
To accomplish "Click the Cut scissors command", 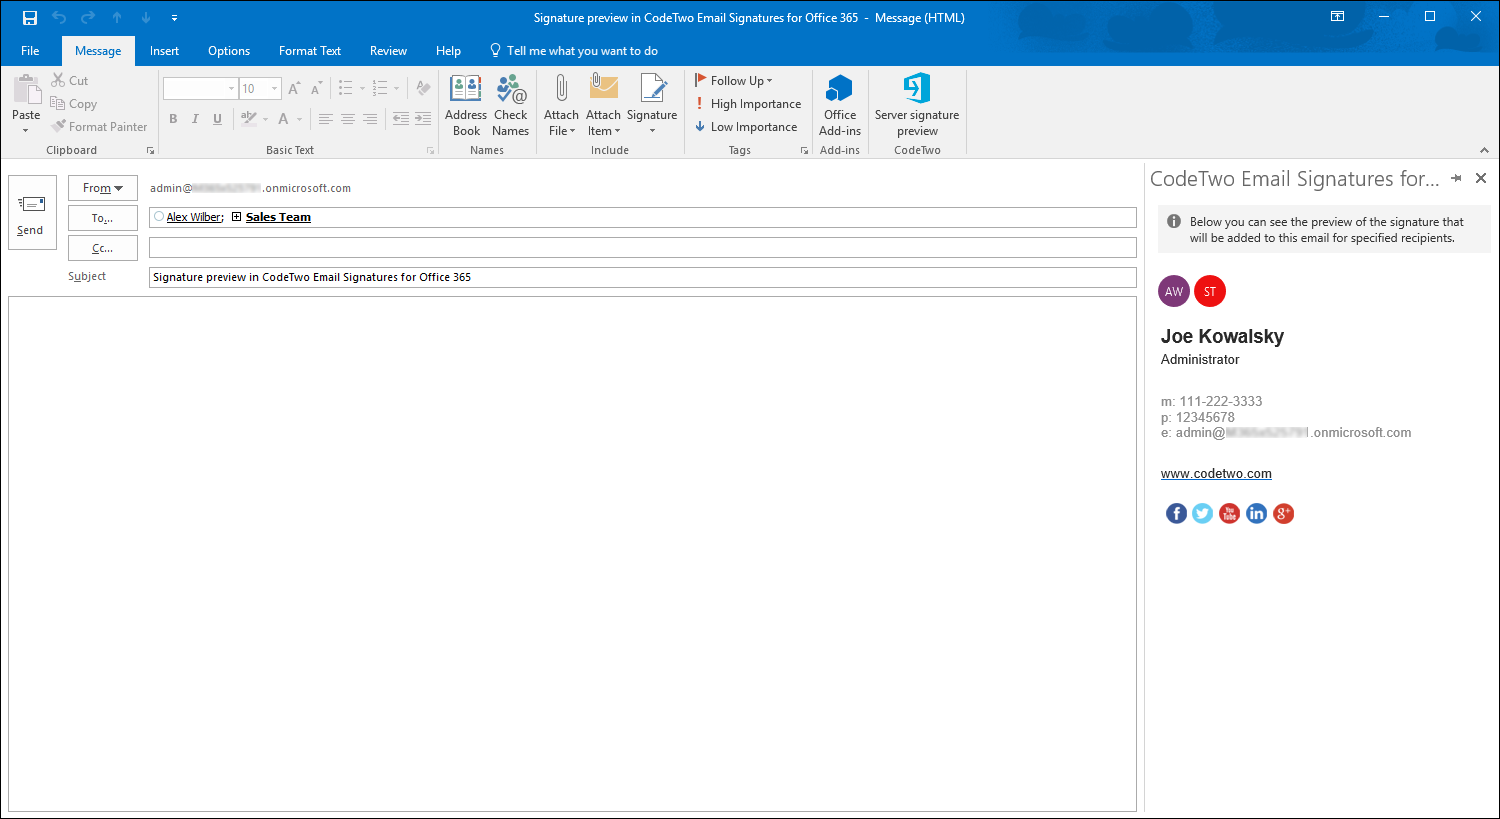I will click(x=70, y=81).
